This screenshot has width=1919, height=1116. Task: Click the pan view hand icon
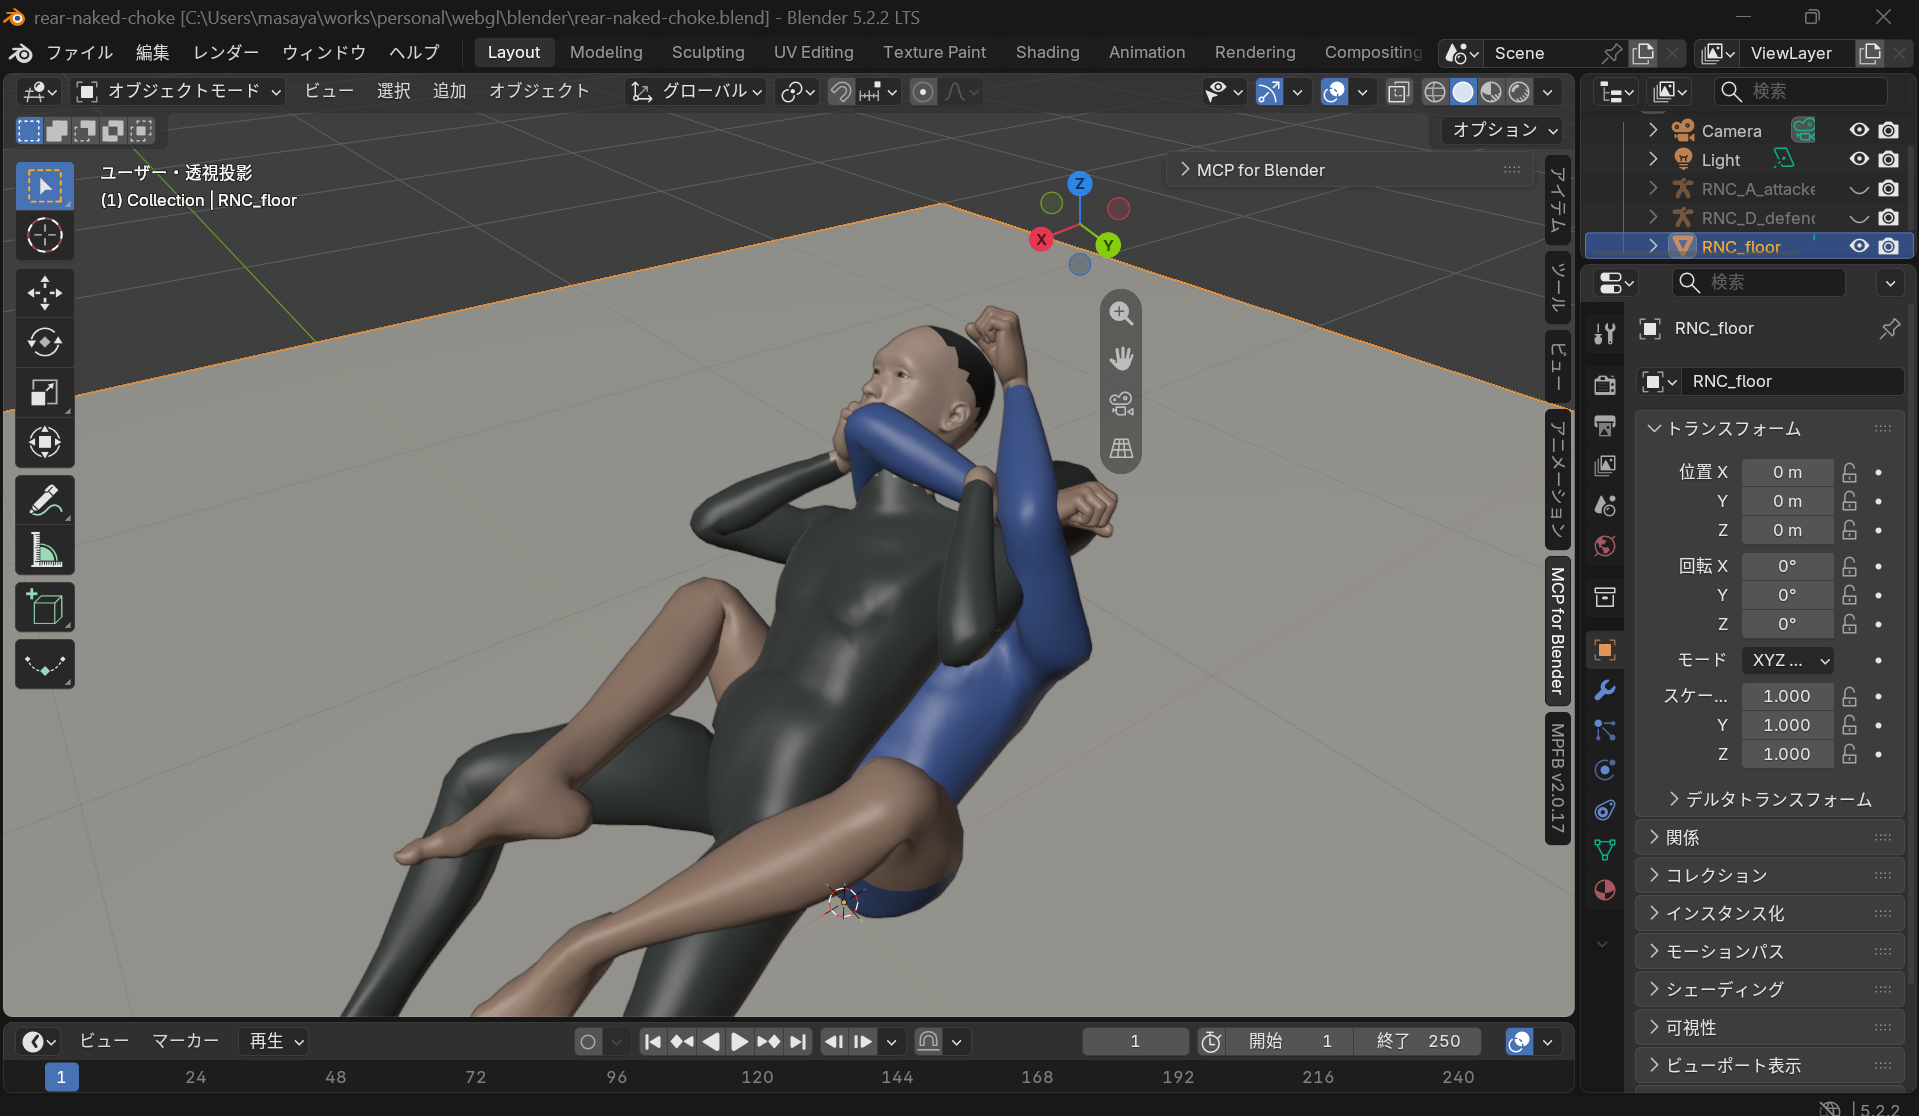[x=1121, y=358]
